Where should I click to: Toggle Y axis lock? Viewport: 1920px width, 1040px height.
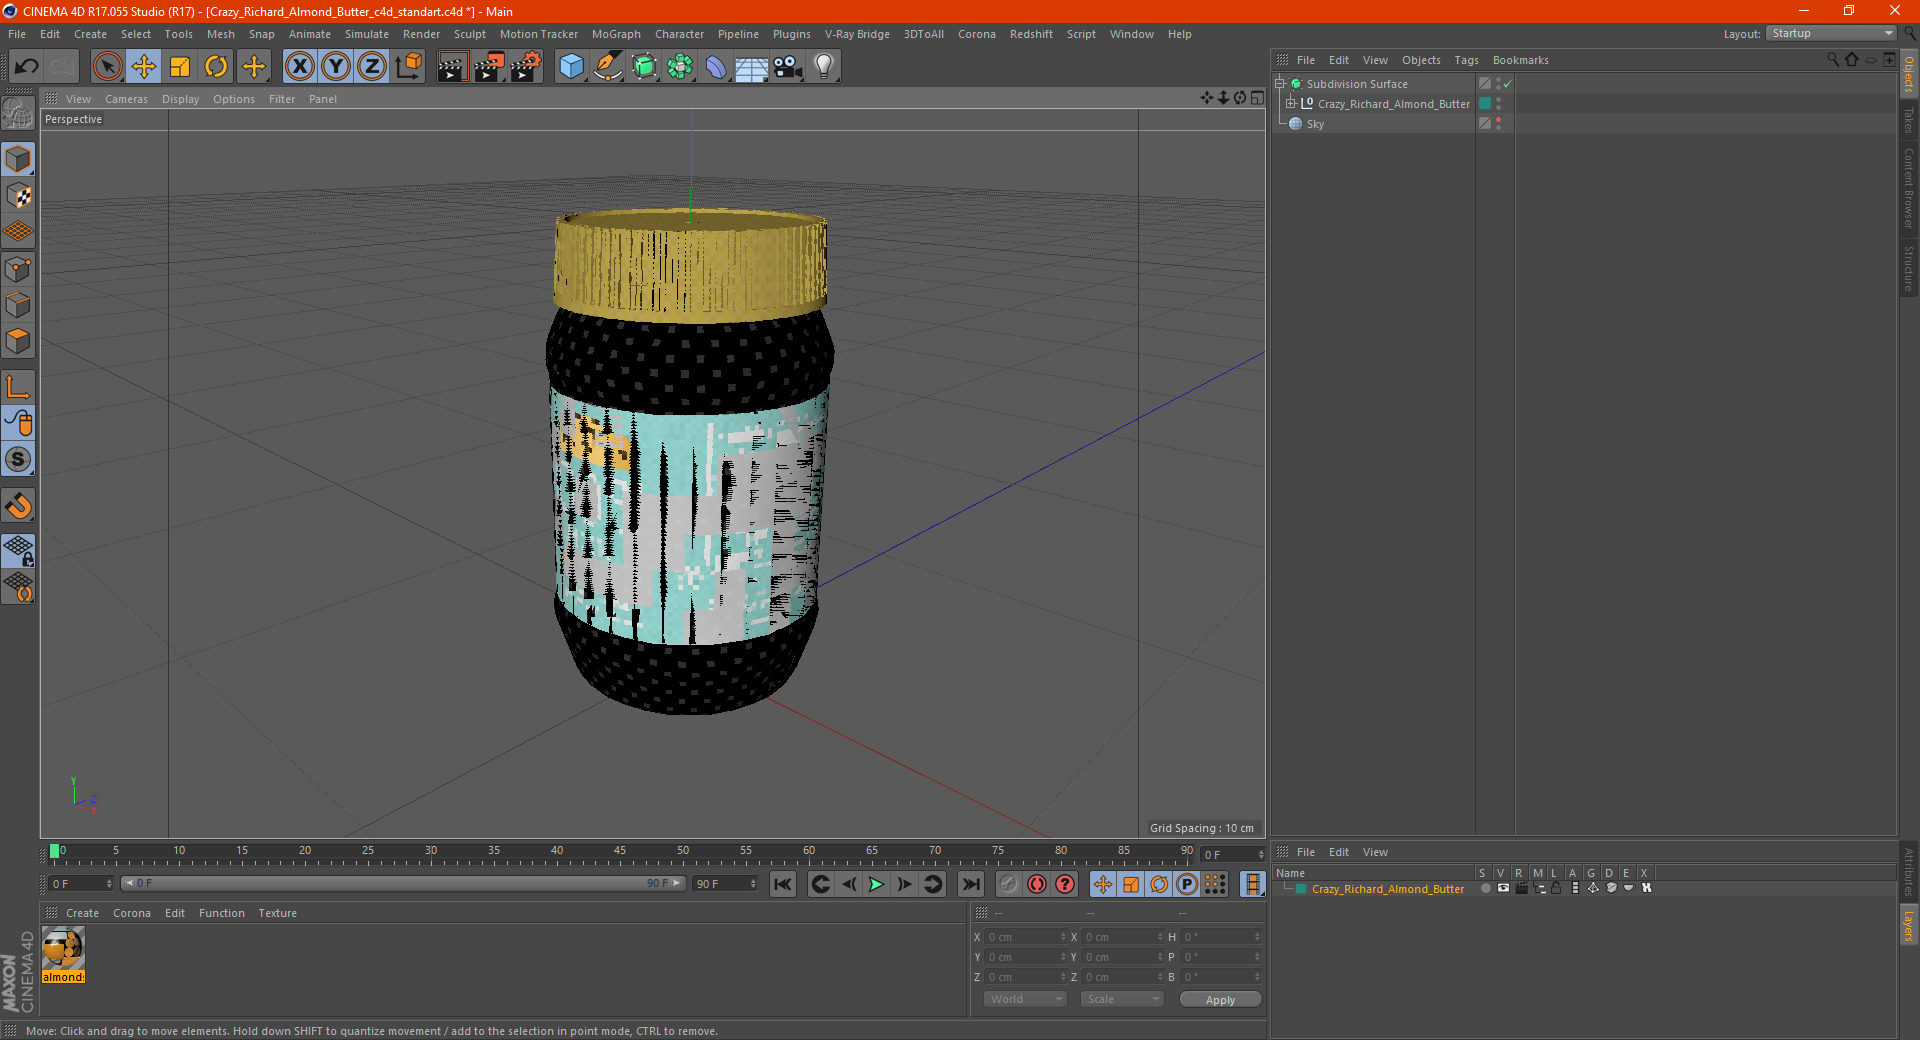(x=336, y=67)
